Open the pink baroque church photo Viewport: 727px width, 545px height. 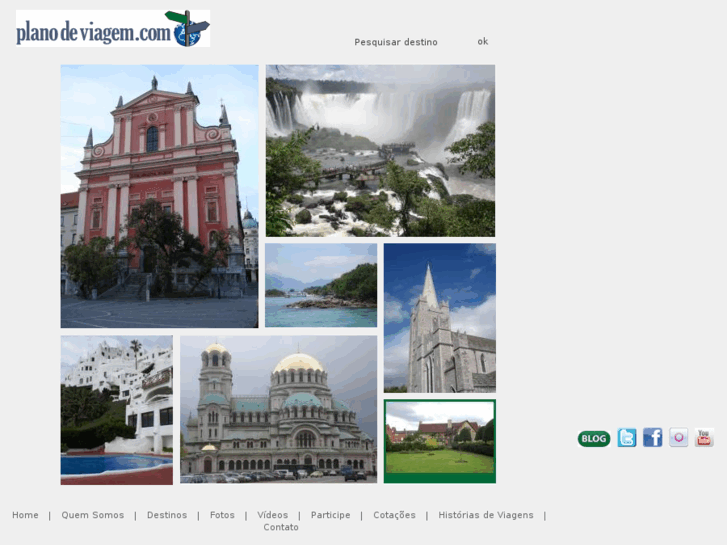tap(159, 196)
